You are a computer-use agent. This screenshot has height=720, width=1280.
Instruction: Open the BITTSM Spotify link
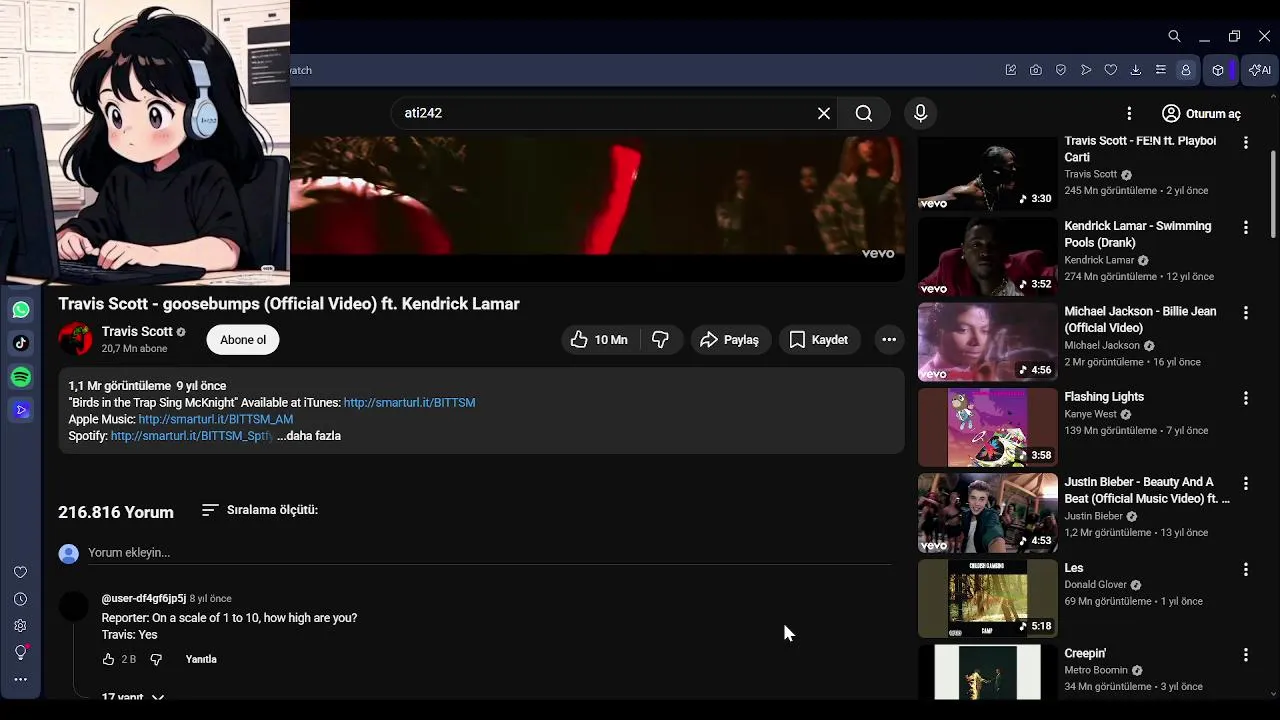click(192, 436)
